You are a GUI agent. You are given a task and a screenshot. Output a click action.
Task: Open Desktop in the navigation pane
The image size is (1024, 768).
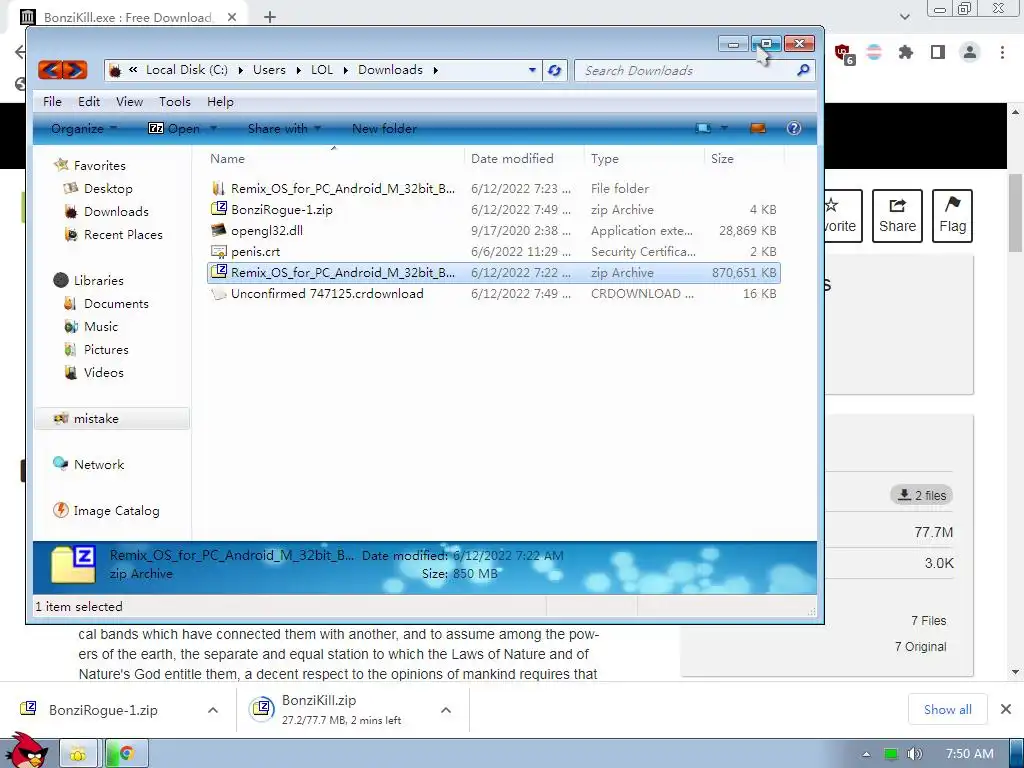click(x=108, y=189)
